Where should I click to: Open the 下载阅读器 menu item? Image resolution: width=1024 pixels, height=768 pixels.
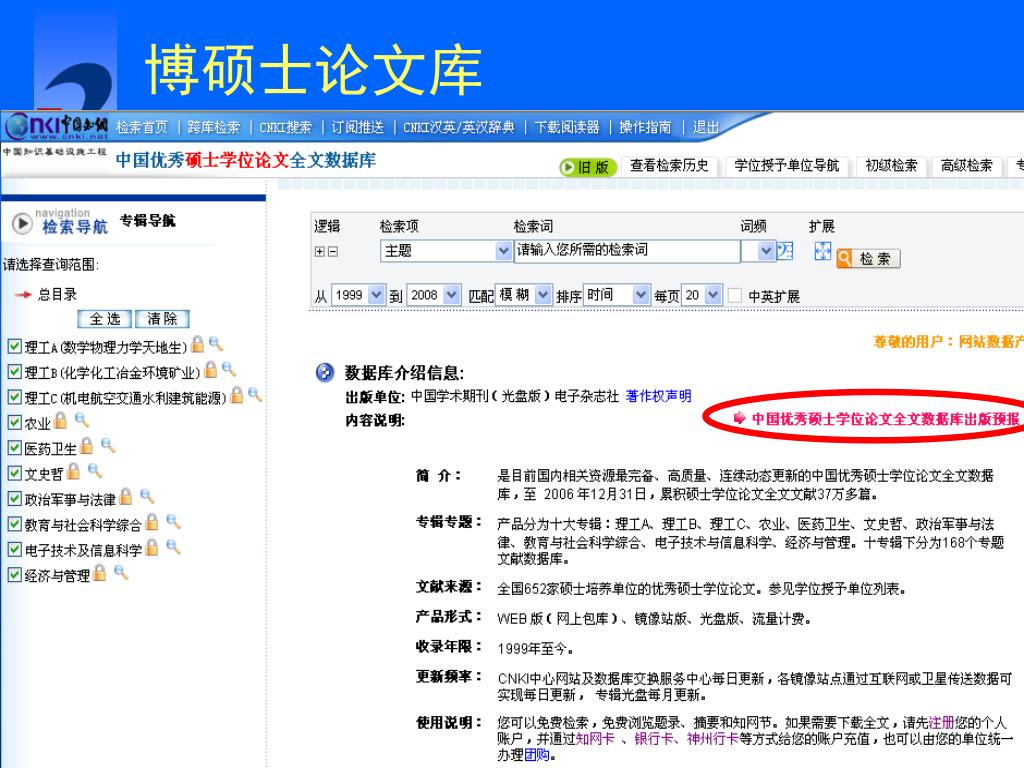(567, 127)
